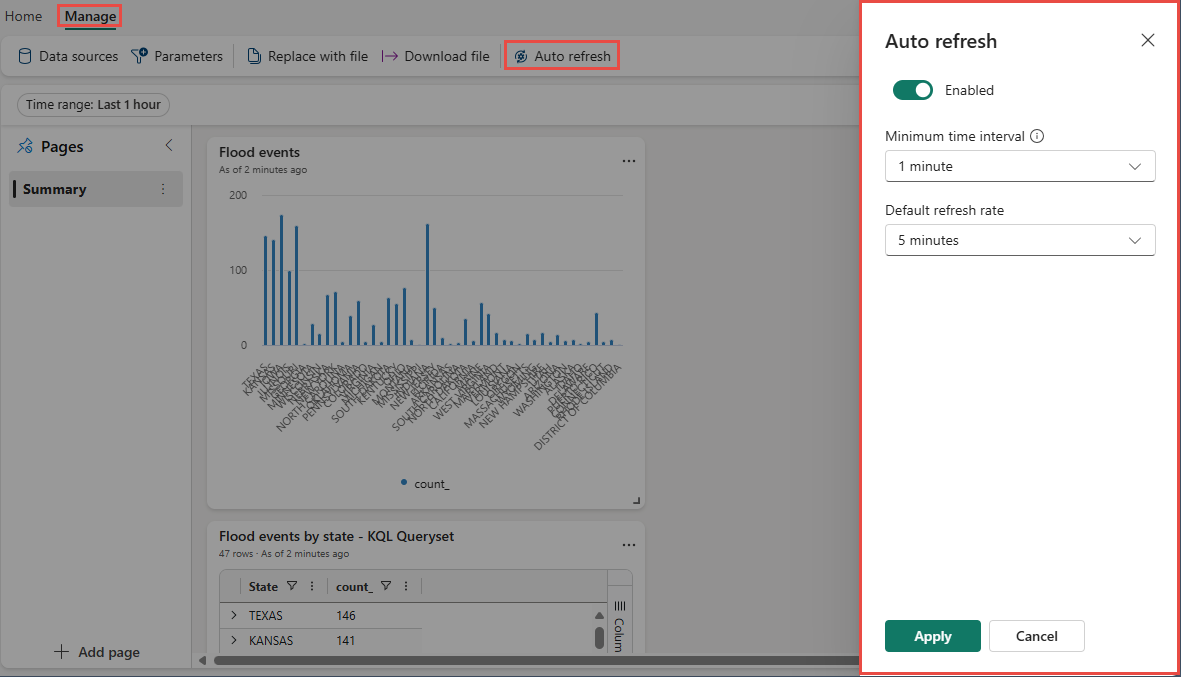
Task: Click the Replace with file document icon
Action: [255, 56]
